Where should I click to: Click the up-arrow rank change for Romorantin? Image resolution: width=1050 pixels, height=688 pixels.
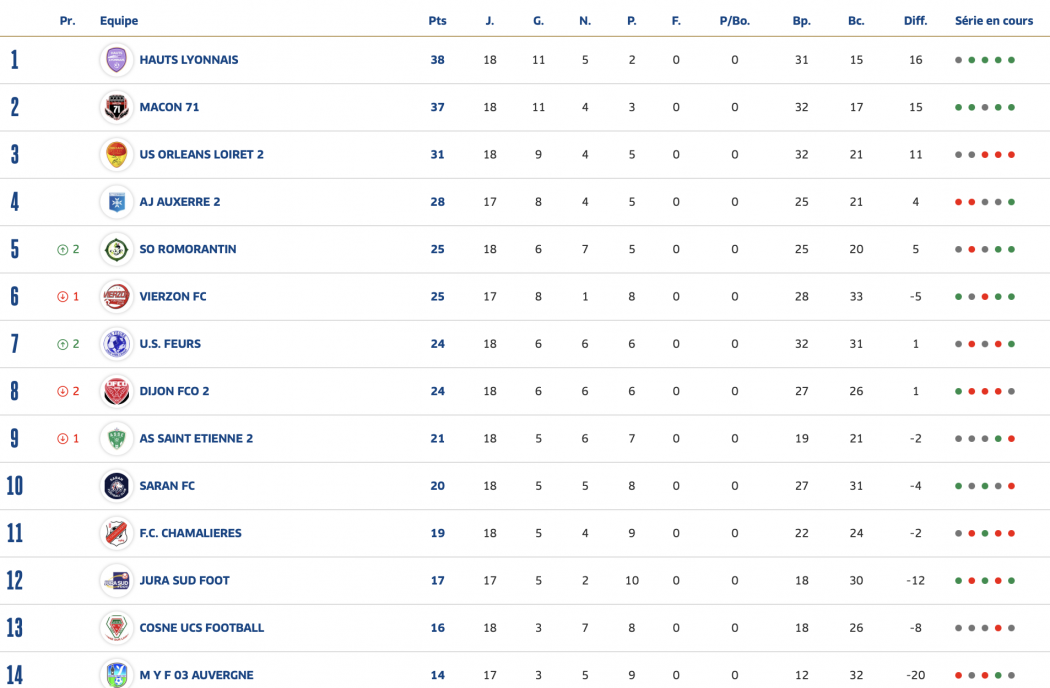[63, 249]
